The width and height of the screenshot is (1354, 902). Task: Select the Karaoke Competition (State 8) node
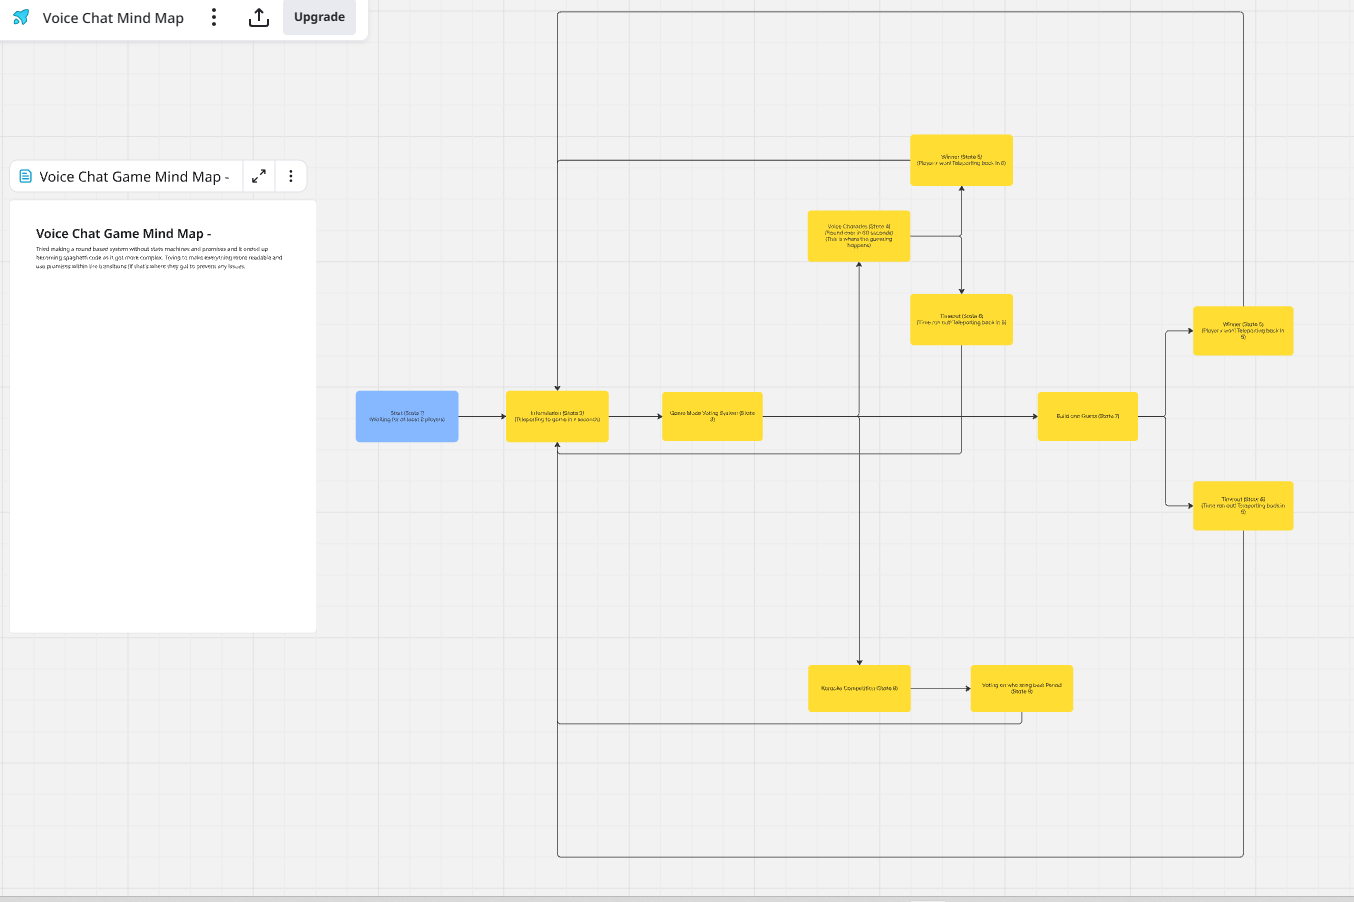coord(859,688)
